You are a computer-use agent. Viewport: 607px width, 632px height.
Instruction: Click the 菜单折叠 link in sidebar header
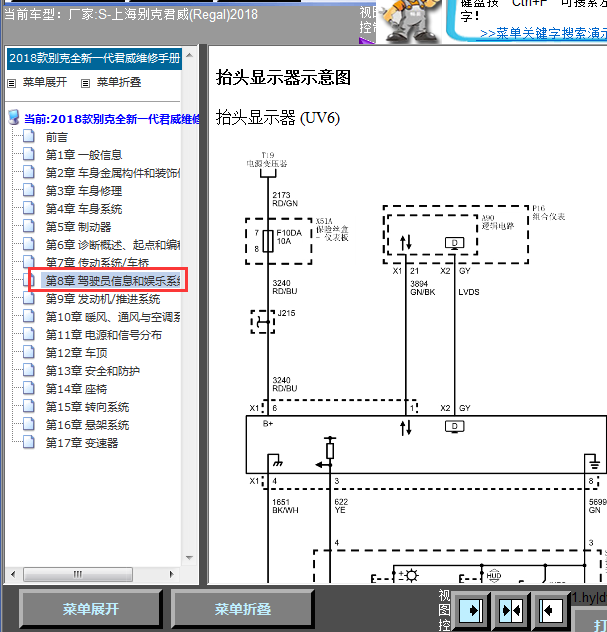pos(119,82)
